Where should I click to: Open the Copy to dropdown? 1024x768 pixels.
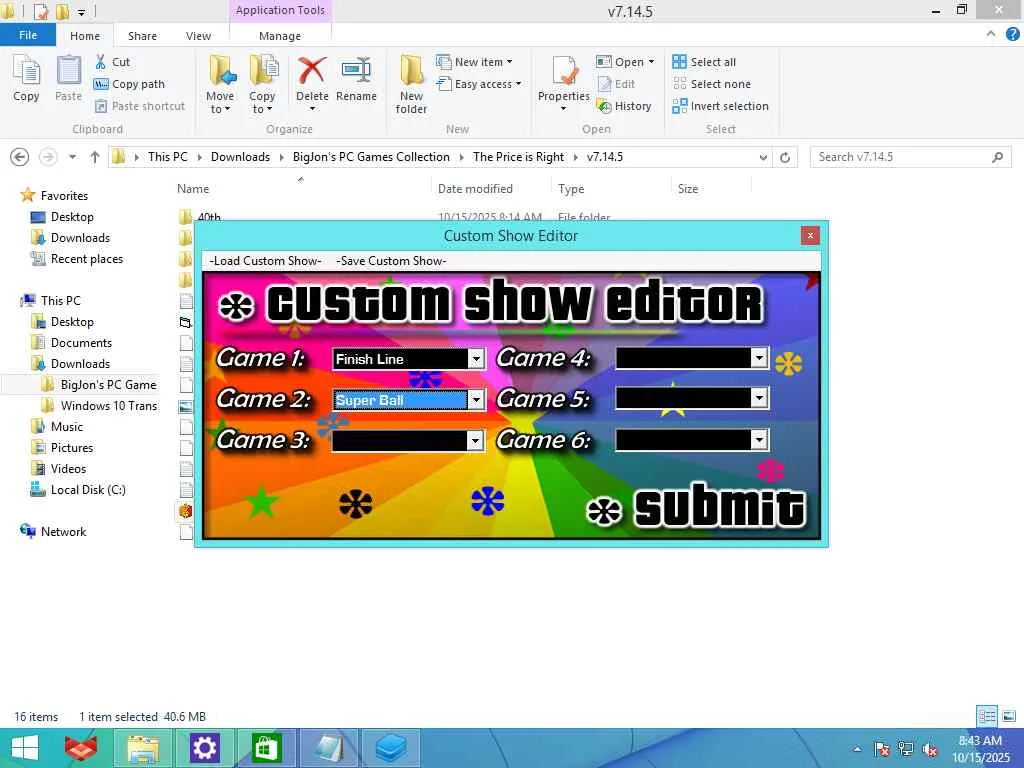pyautogui.click(x=262, y=84)
